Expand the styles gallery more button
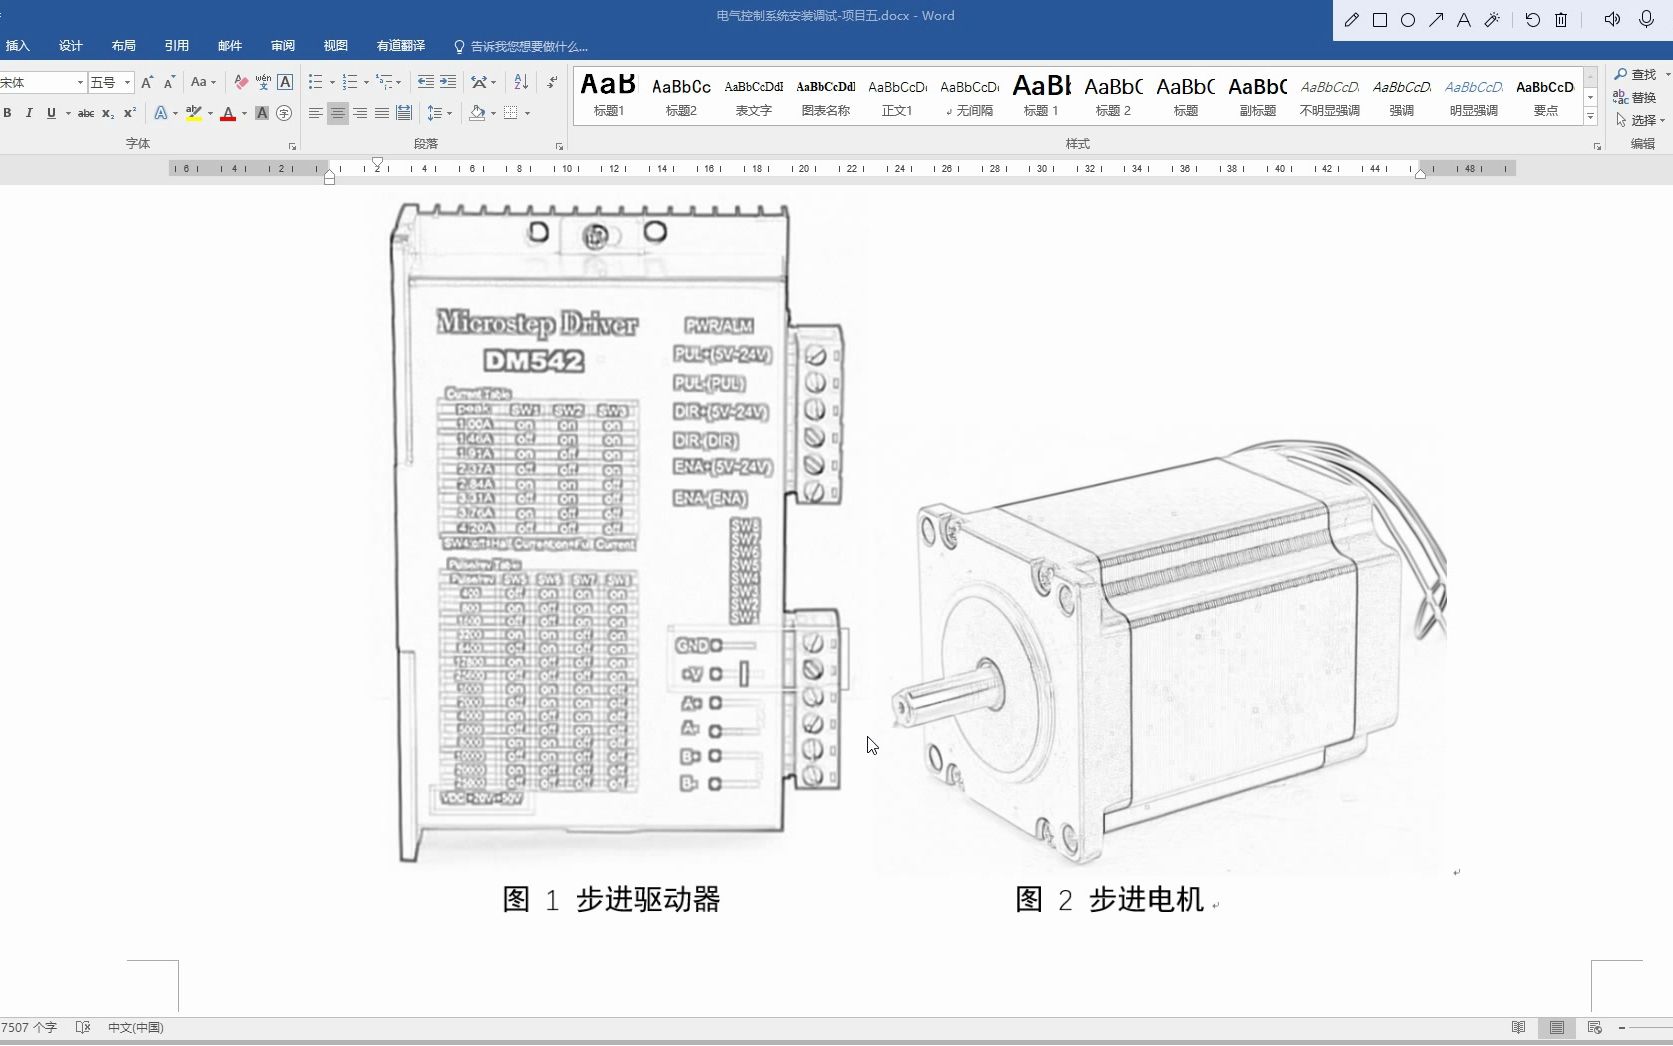 [x=1590, y=117]
